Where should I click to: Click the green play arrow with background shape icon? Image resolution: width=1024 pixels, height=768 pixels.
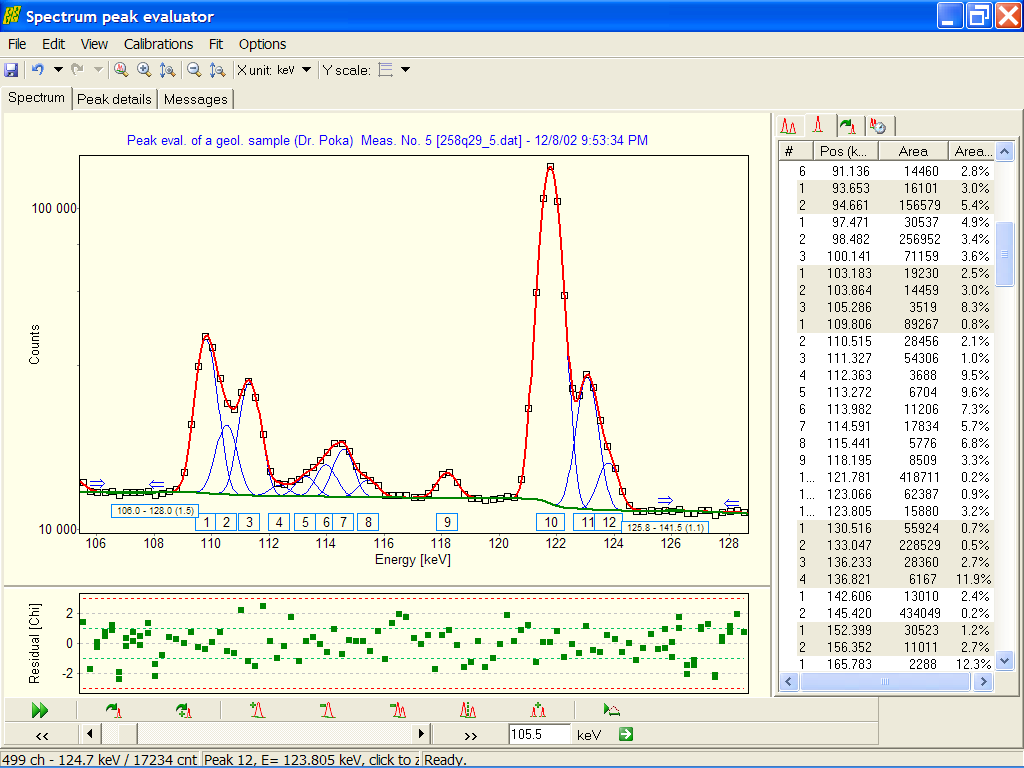[x=611, y=710]
